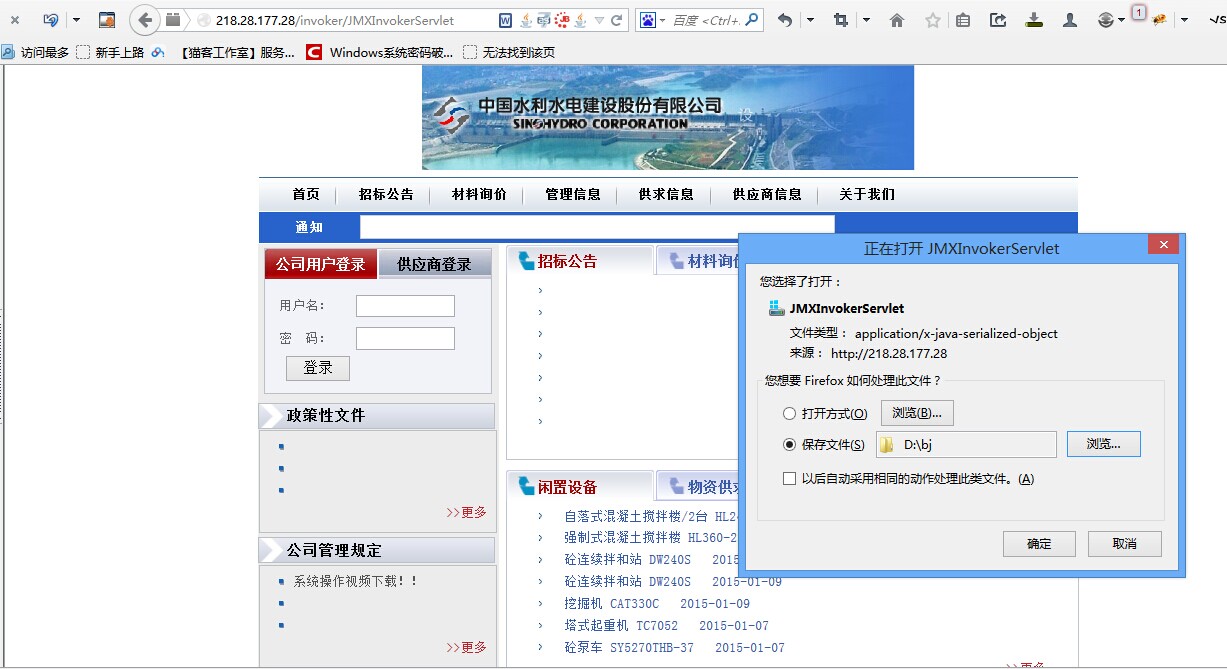Click 浏览(B) button beside 打开方式
Image resolution: width=1227 pixels, height=669 pixels.
click(917, 413)
